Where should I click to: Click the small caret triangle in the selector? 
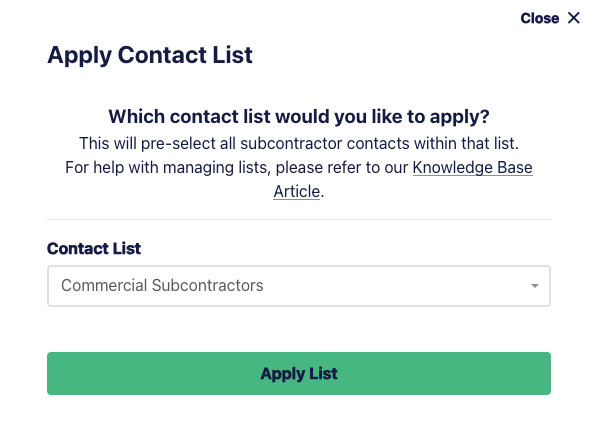[535, 286]
